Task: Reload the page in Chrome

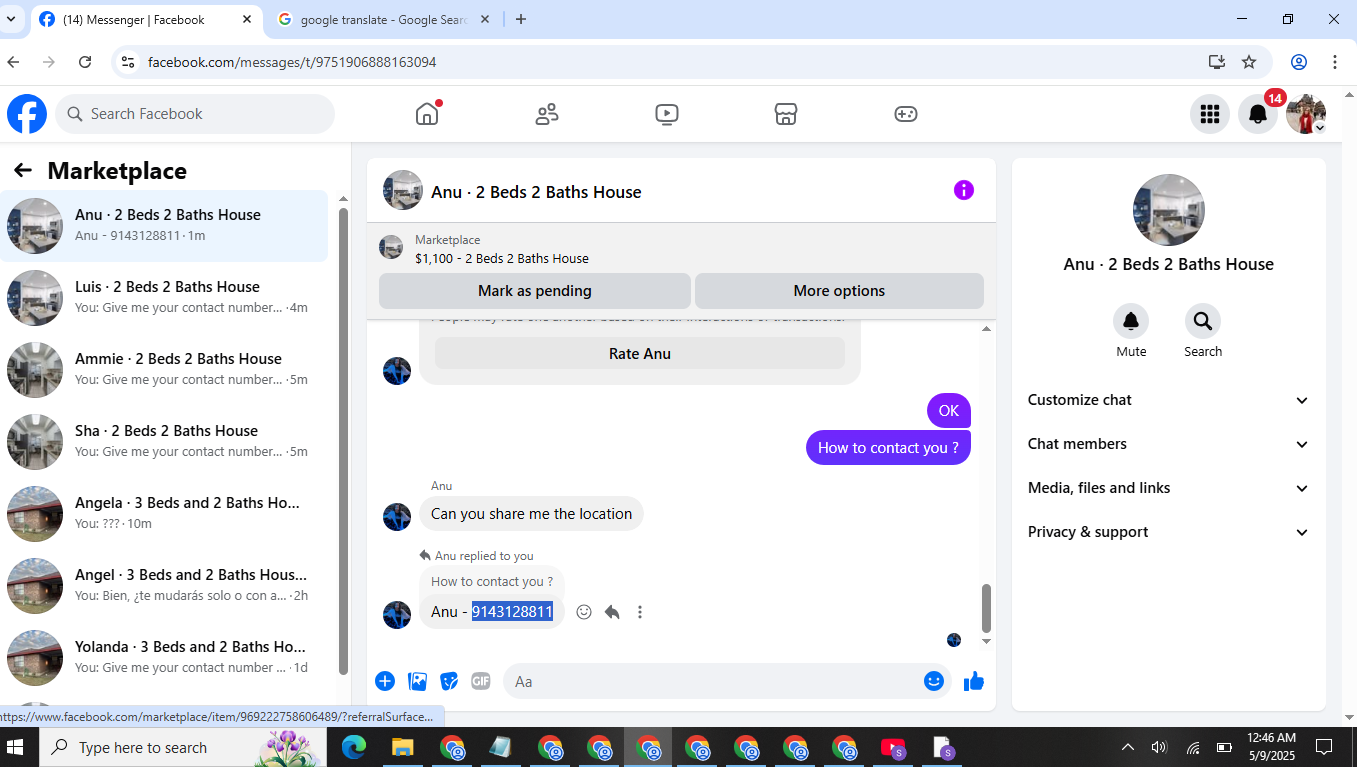Action: click(85, 62)
